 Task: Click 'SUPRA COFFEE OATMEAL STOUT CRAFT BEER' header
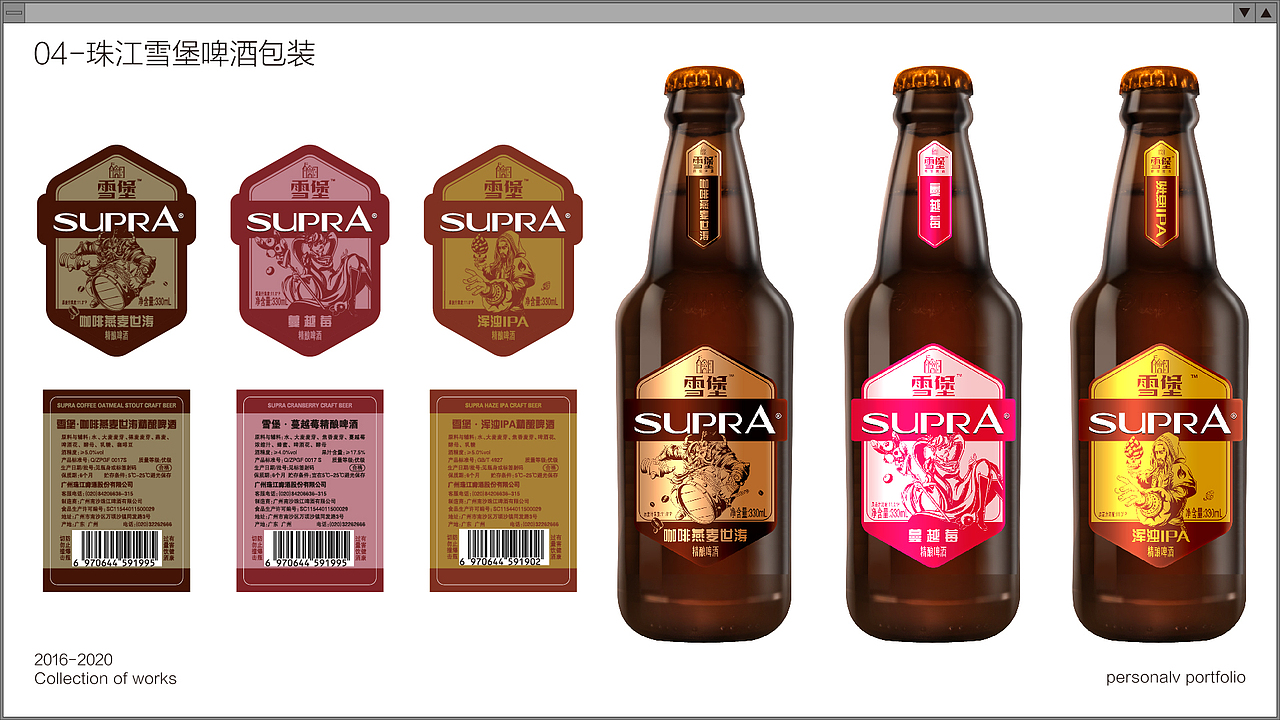[x=116, y=405]
